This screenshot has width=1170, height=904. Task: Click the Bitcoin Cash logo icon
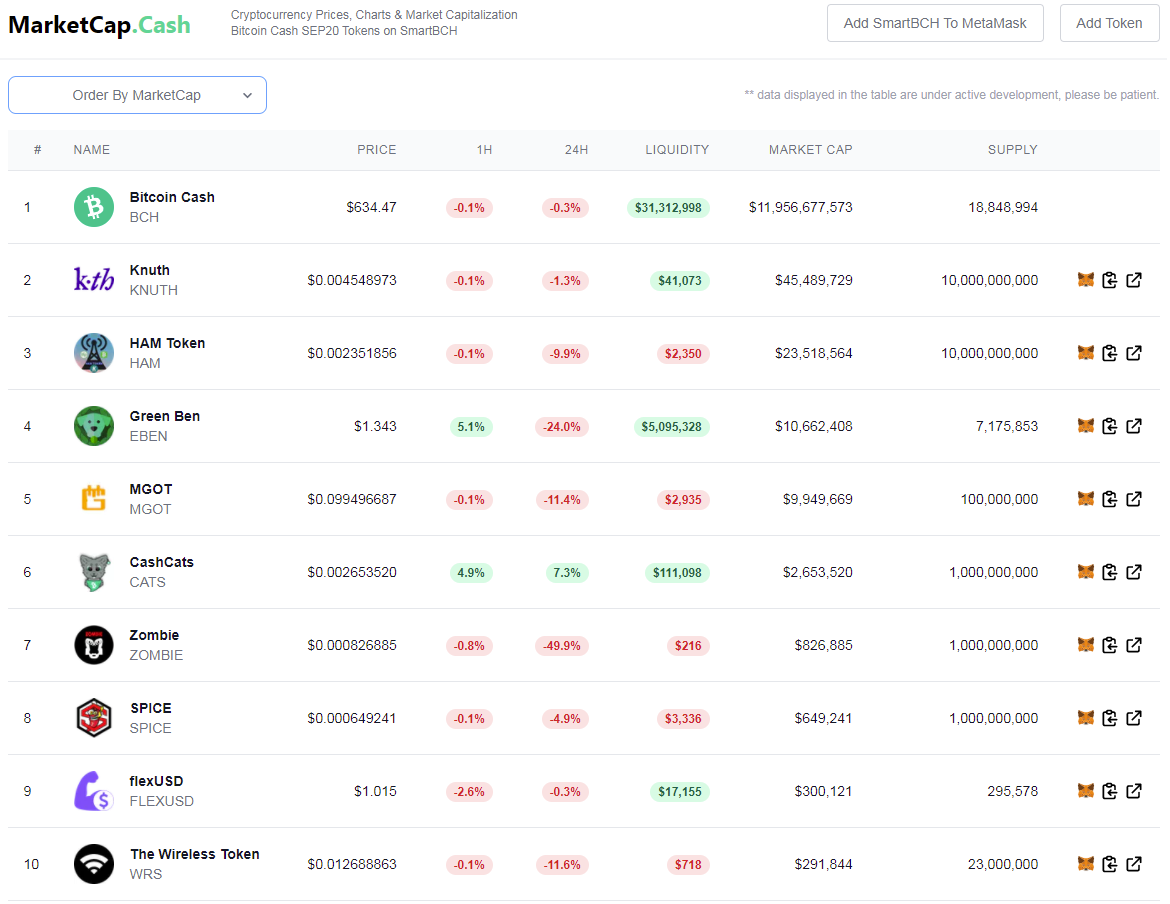pyautogui.click(x=94, y=207)
